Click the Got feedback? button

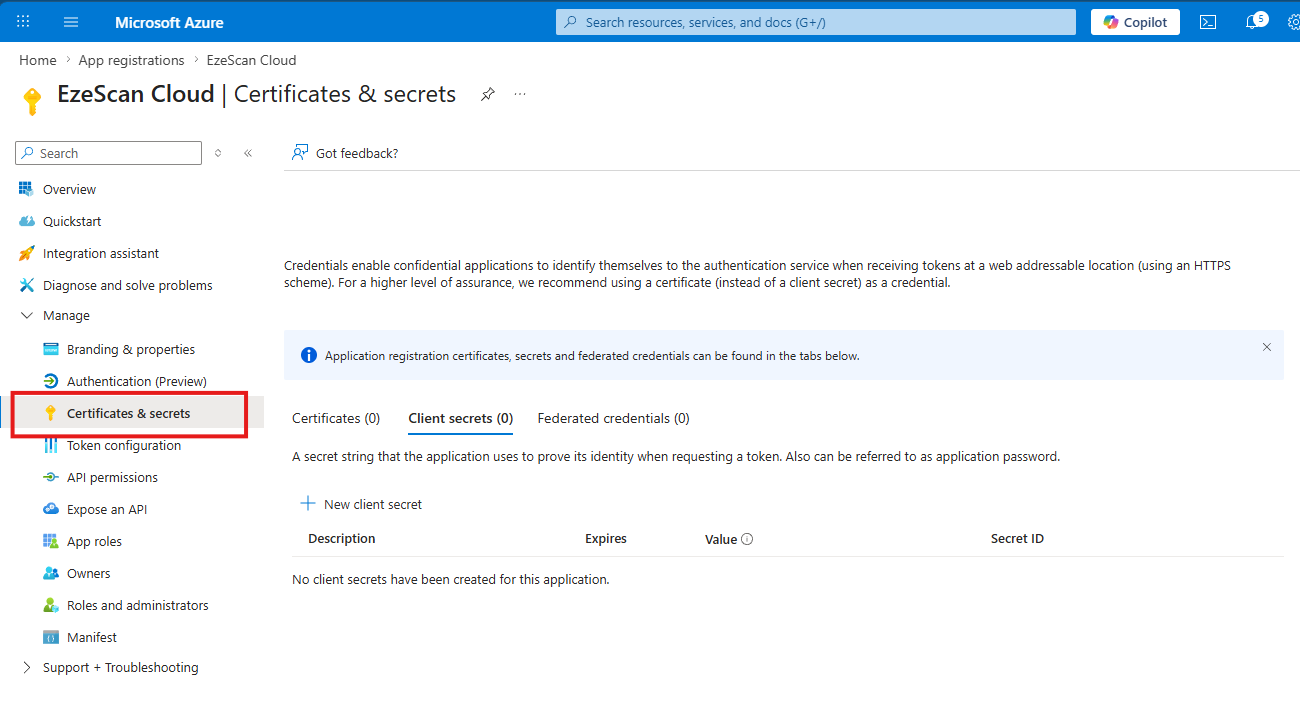point(345,153)
